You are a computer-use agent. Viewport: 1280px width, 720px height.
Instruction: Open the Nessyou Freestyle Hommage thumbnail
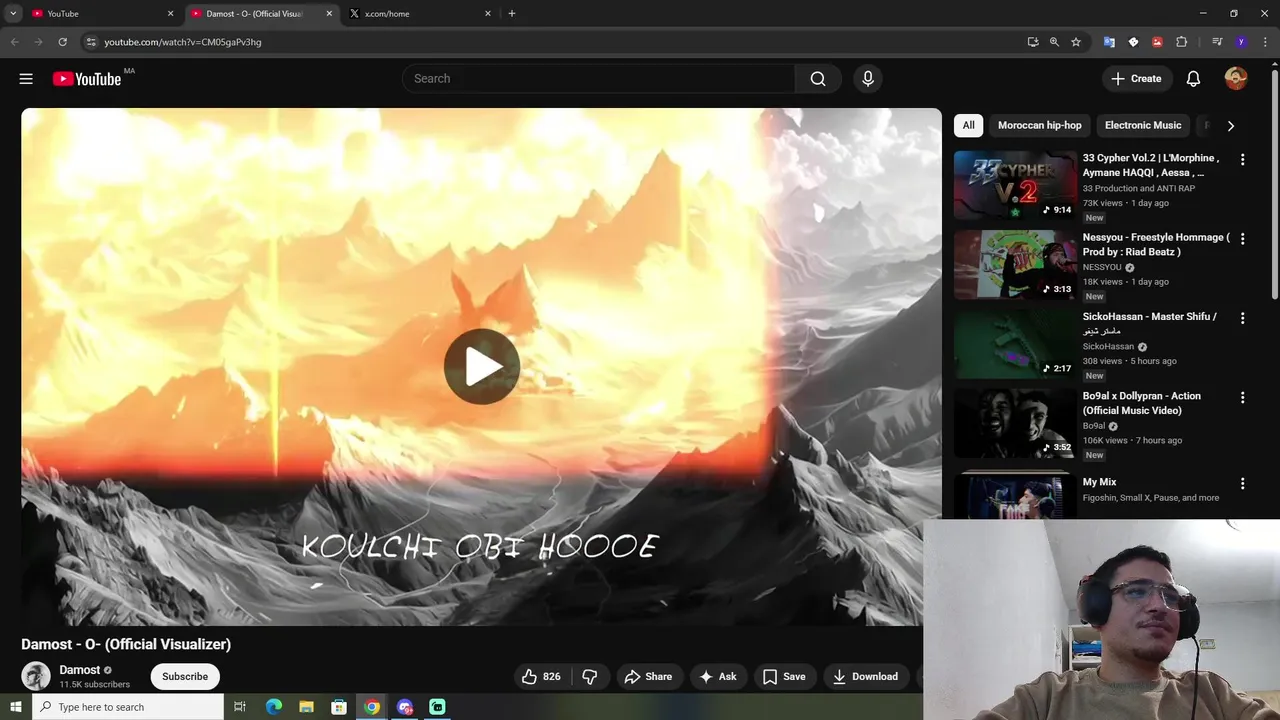point(1015,265)
